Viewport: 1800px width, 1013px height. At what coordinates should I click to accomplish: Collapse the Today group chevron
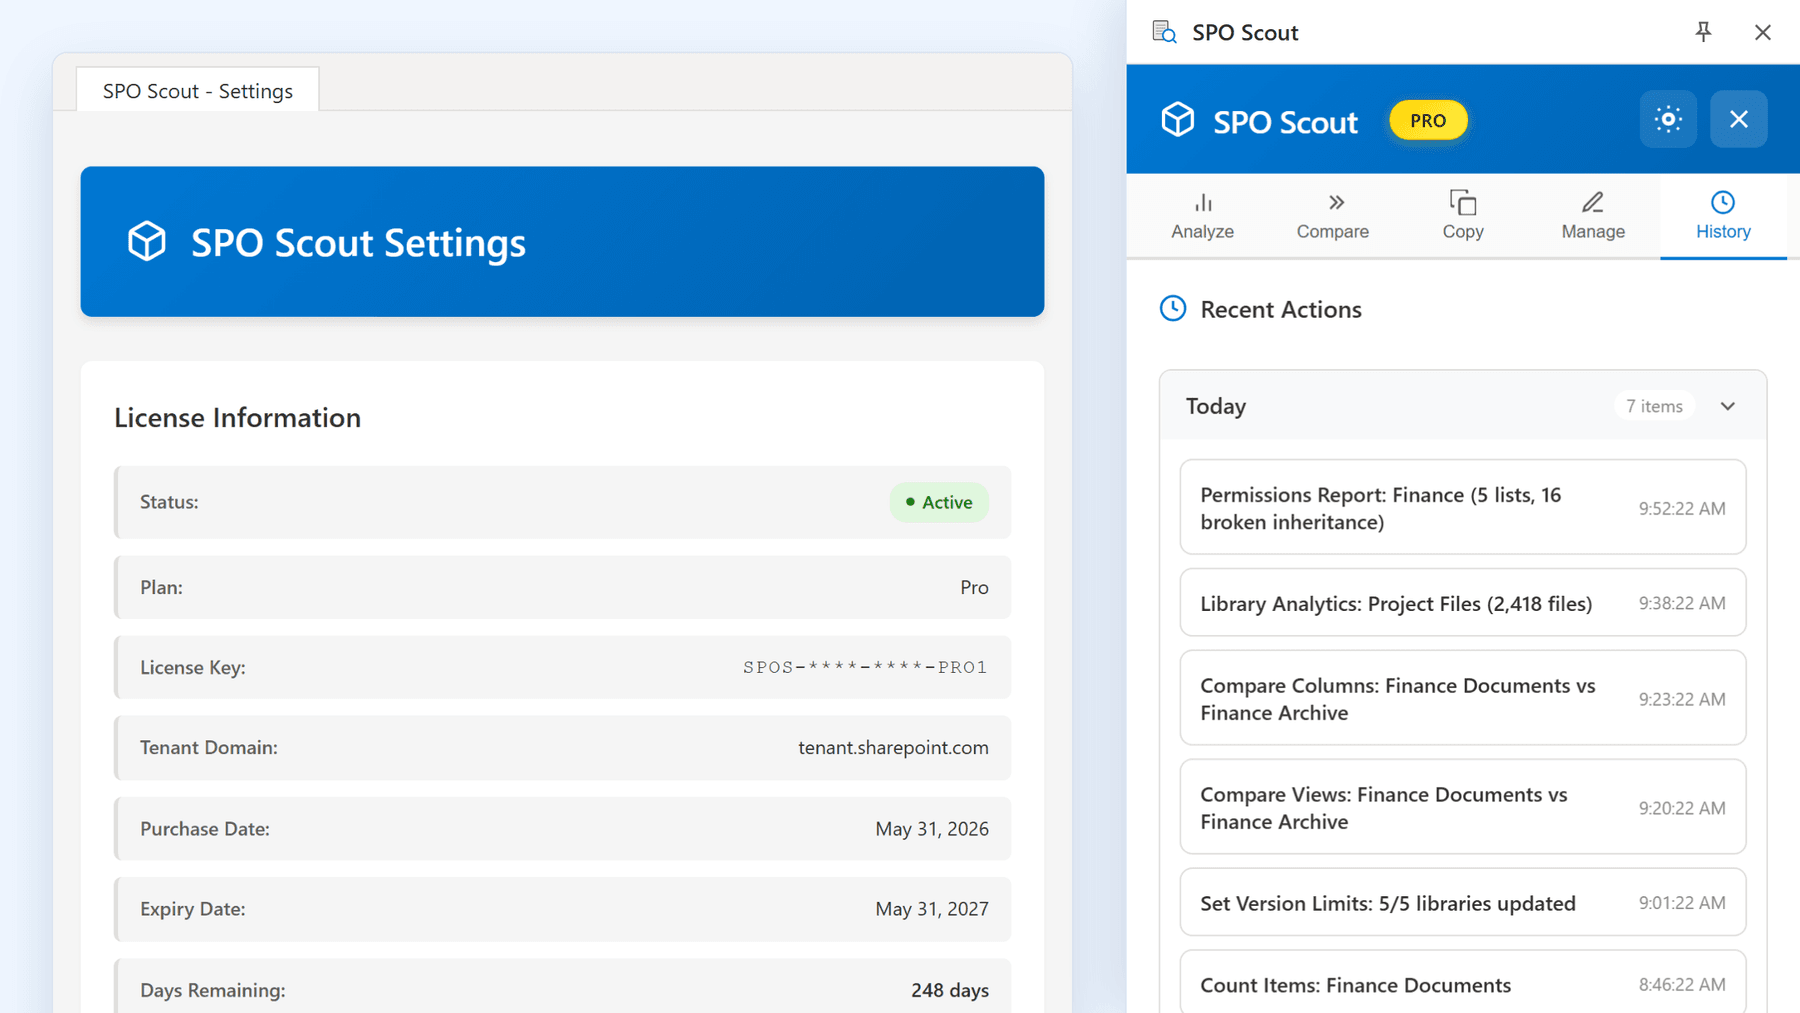click(x=1728, y=406)
